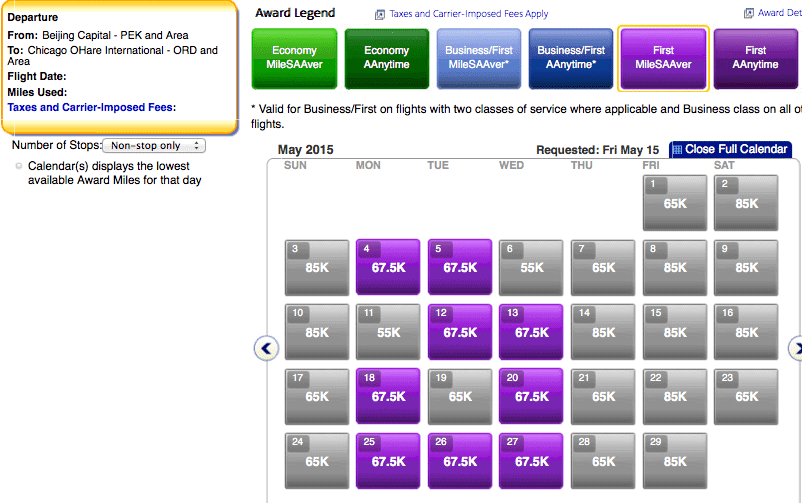
Task: Click the Award Details popup icon
Action: 749,13
